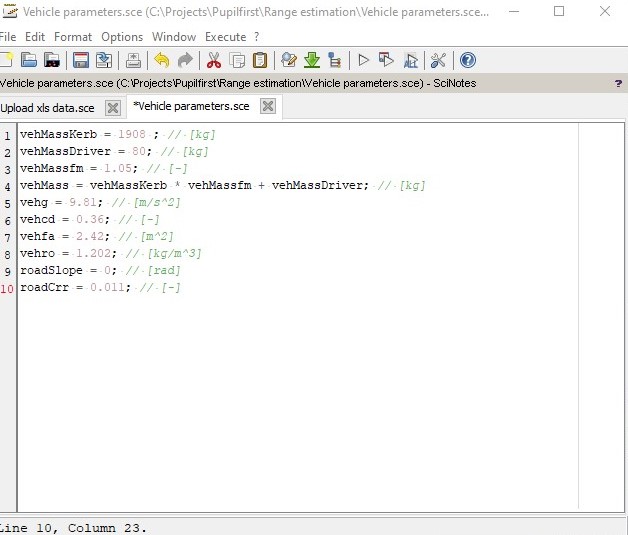This screenshot has height=535, width=628.
Task: Click value 0.36 on vehcd line
Action: [90, 219]
